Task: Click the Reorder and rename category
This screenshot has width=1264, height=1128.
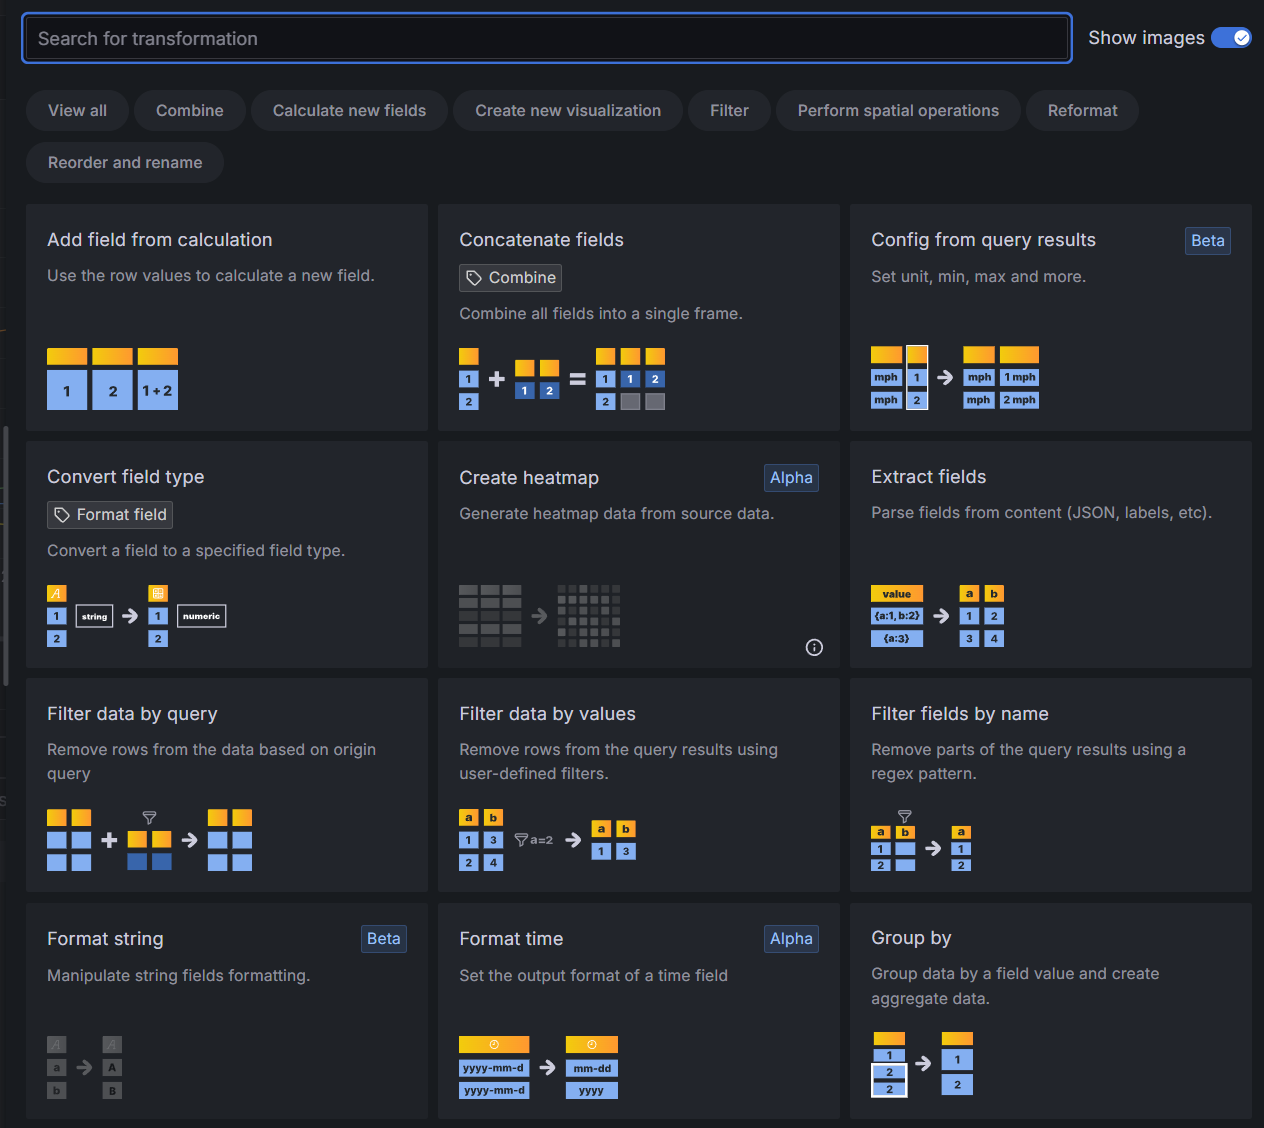Action: [x=125, y=163]
